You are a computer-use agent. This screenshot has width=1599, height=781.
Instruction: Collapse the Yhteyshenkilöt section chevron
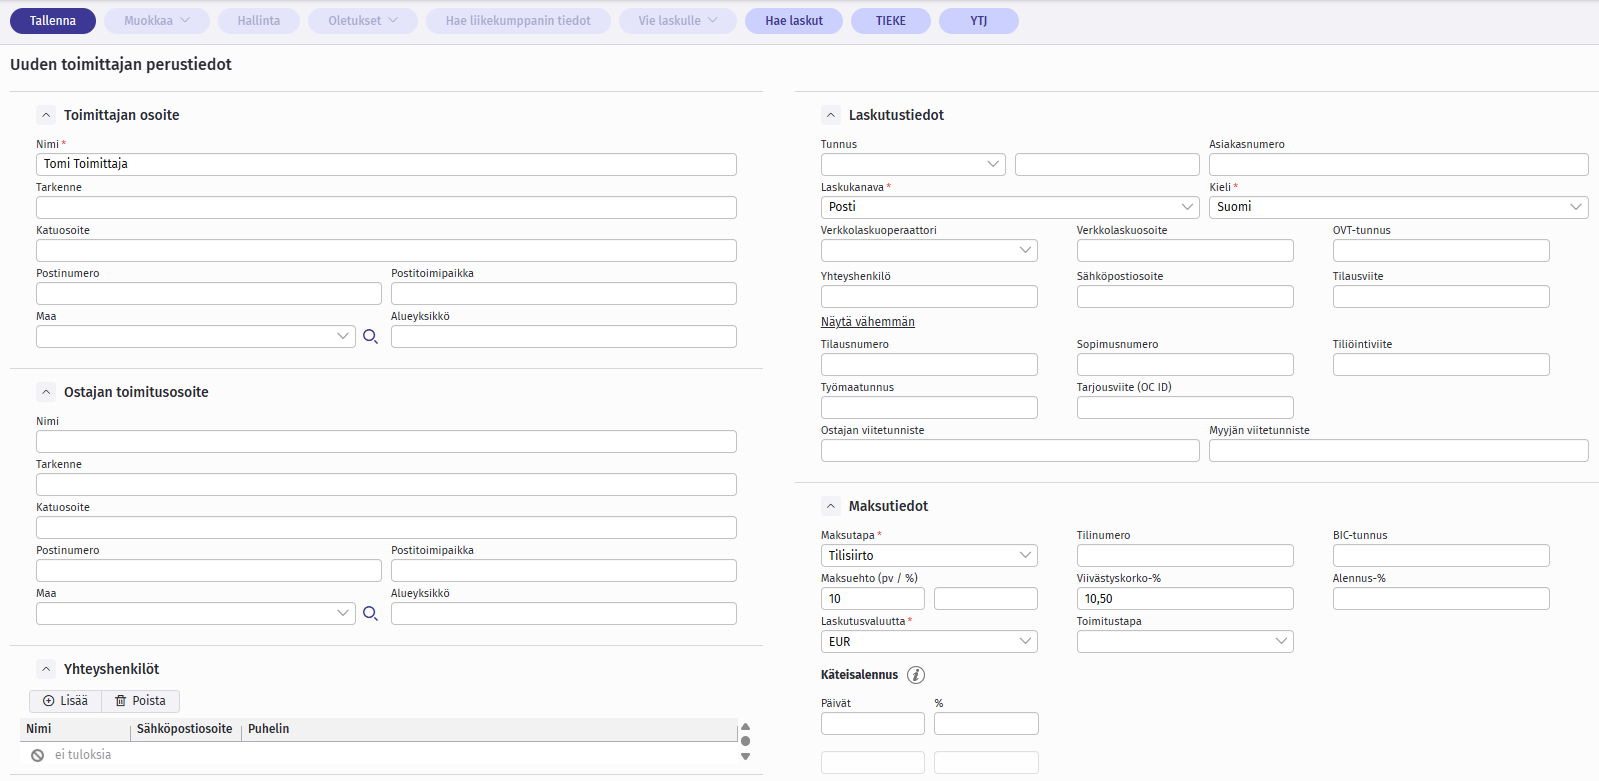pyautogui.click(x=46, y=669)
